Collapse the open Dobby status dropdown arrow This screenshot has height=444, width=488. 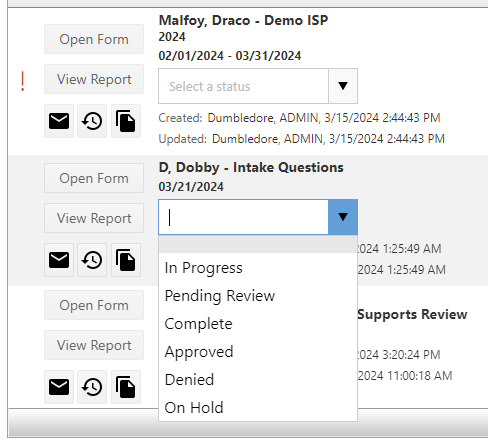click(343, 217)
